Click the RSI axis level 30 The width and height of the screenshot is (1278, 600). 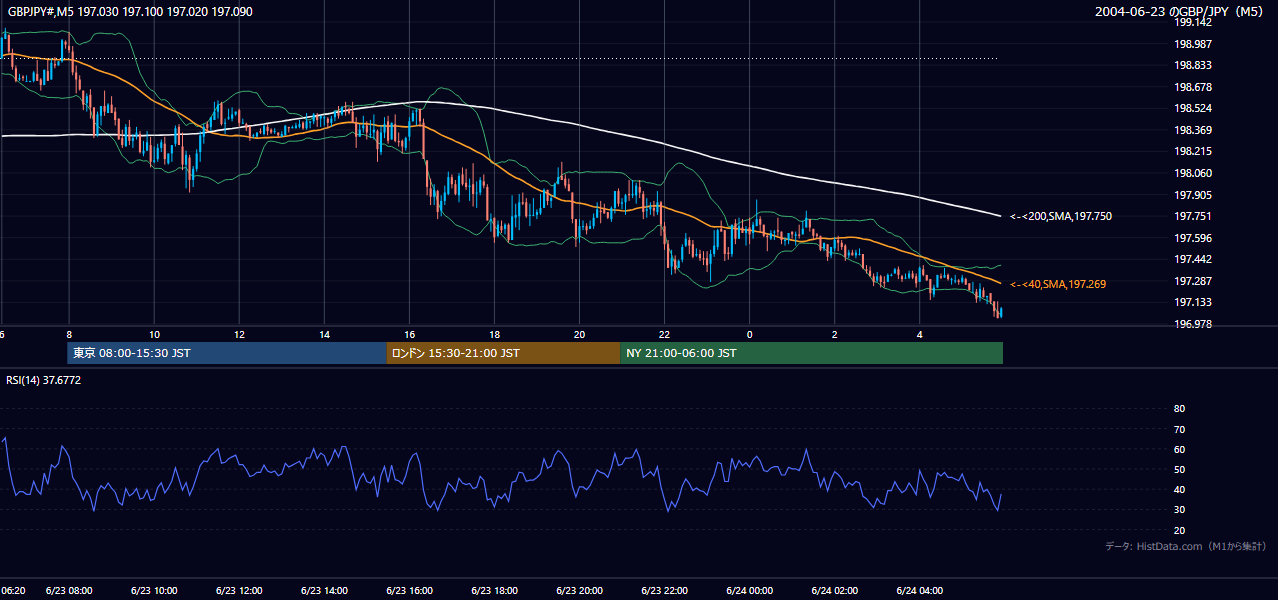[x=1179, y=510]
